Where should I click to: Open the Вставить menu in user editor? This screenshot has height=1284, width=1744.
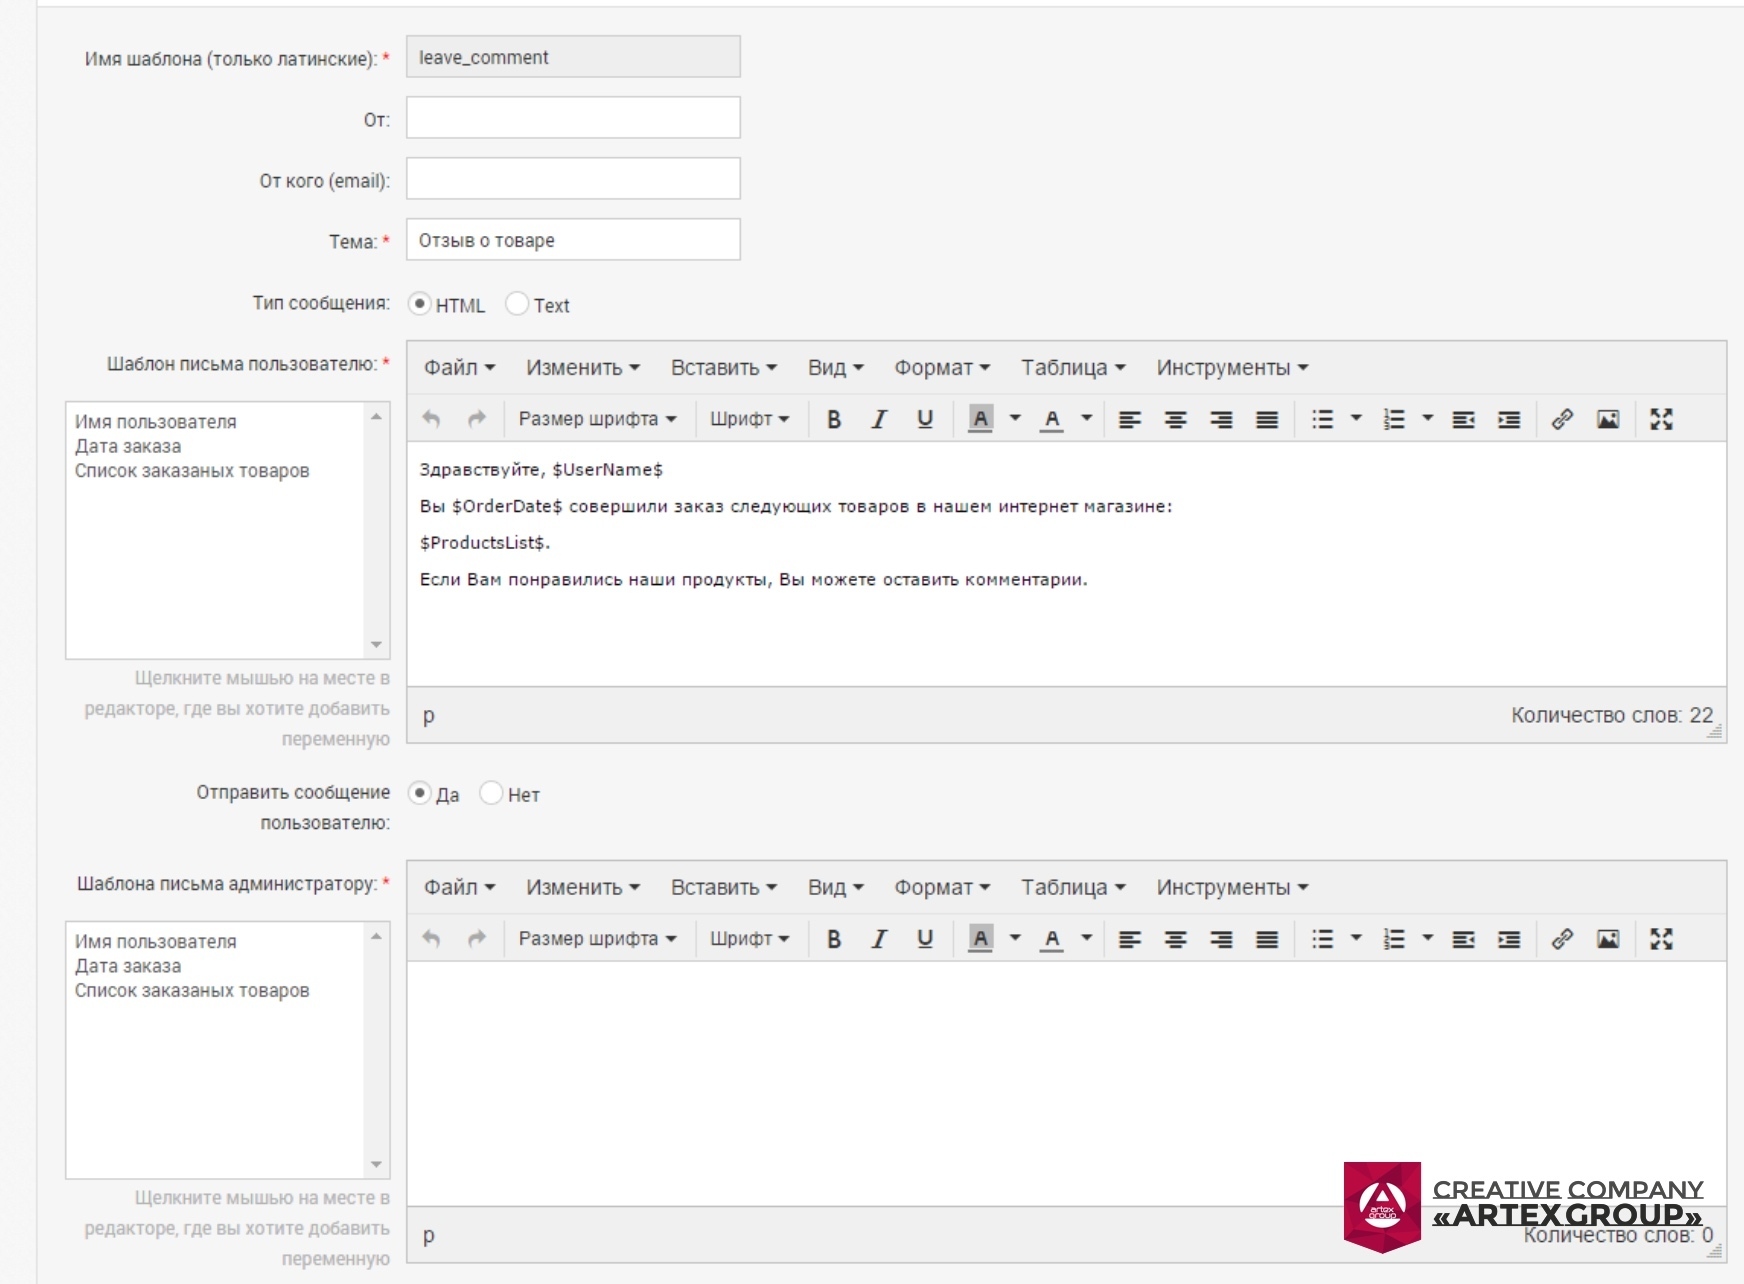724,368
